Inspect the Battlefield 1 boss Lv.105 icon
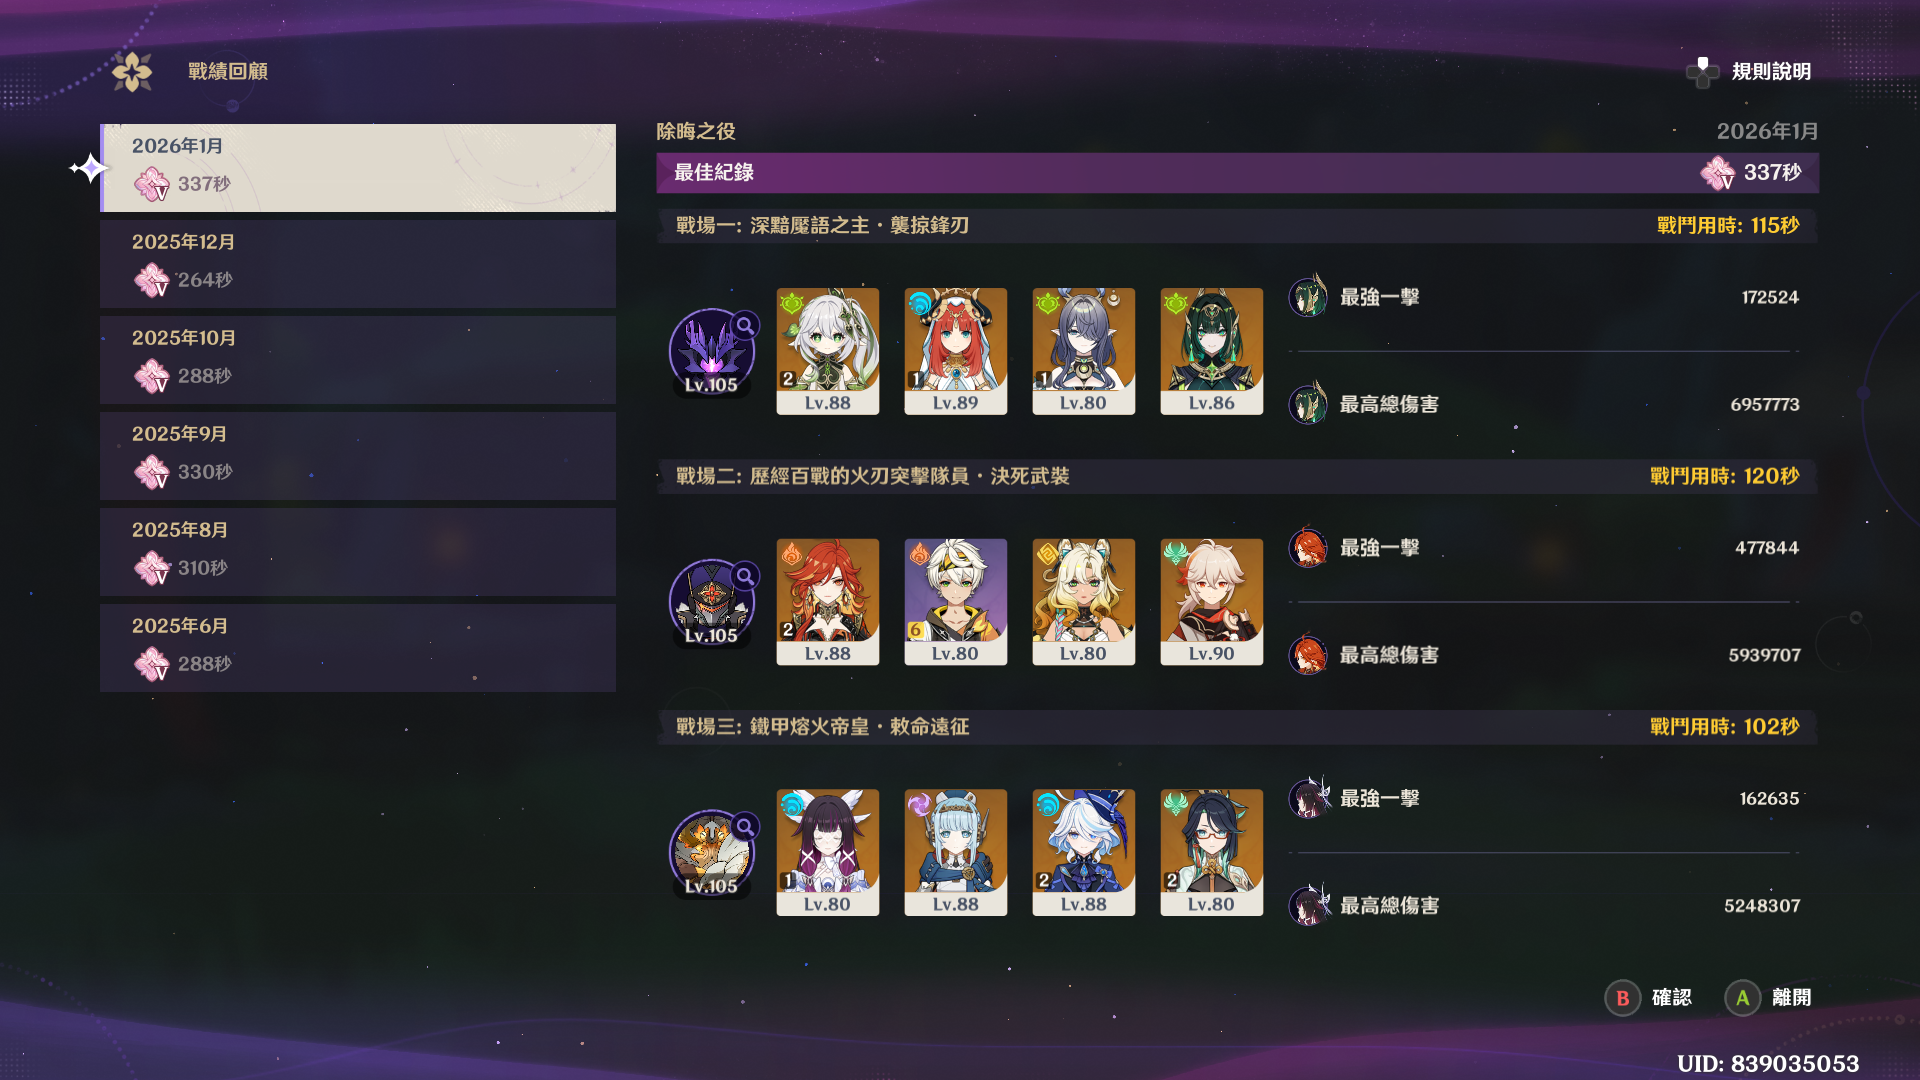This screenshot has height=1080, width=1920. tap(712, 352)
